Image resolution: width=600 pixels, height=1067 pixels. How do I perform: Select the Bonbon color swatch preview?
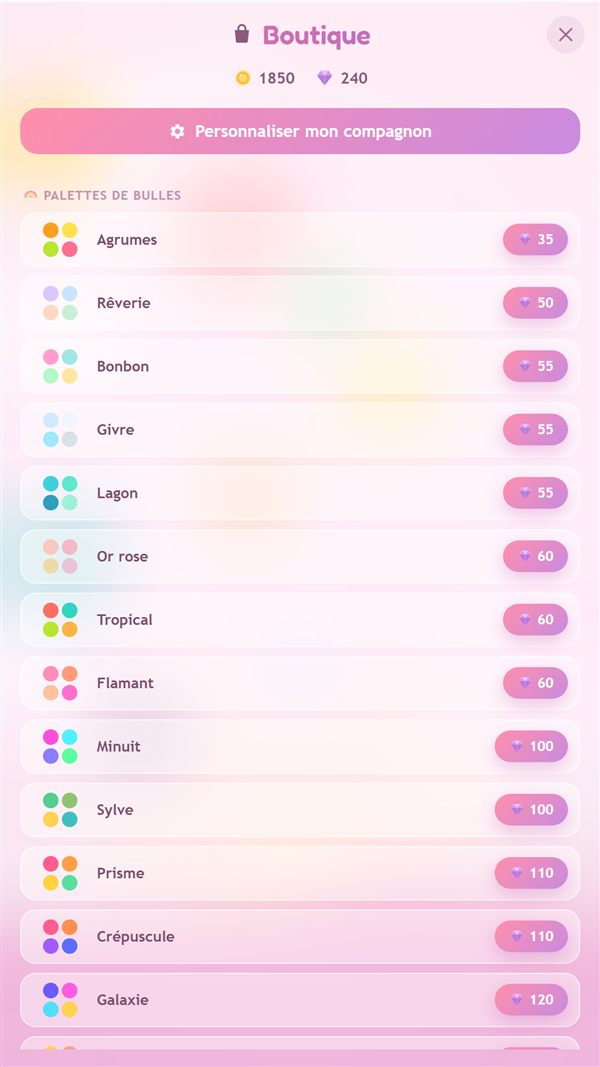[x=60, y=366]
